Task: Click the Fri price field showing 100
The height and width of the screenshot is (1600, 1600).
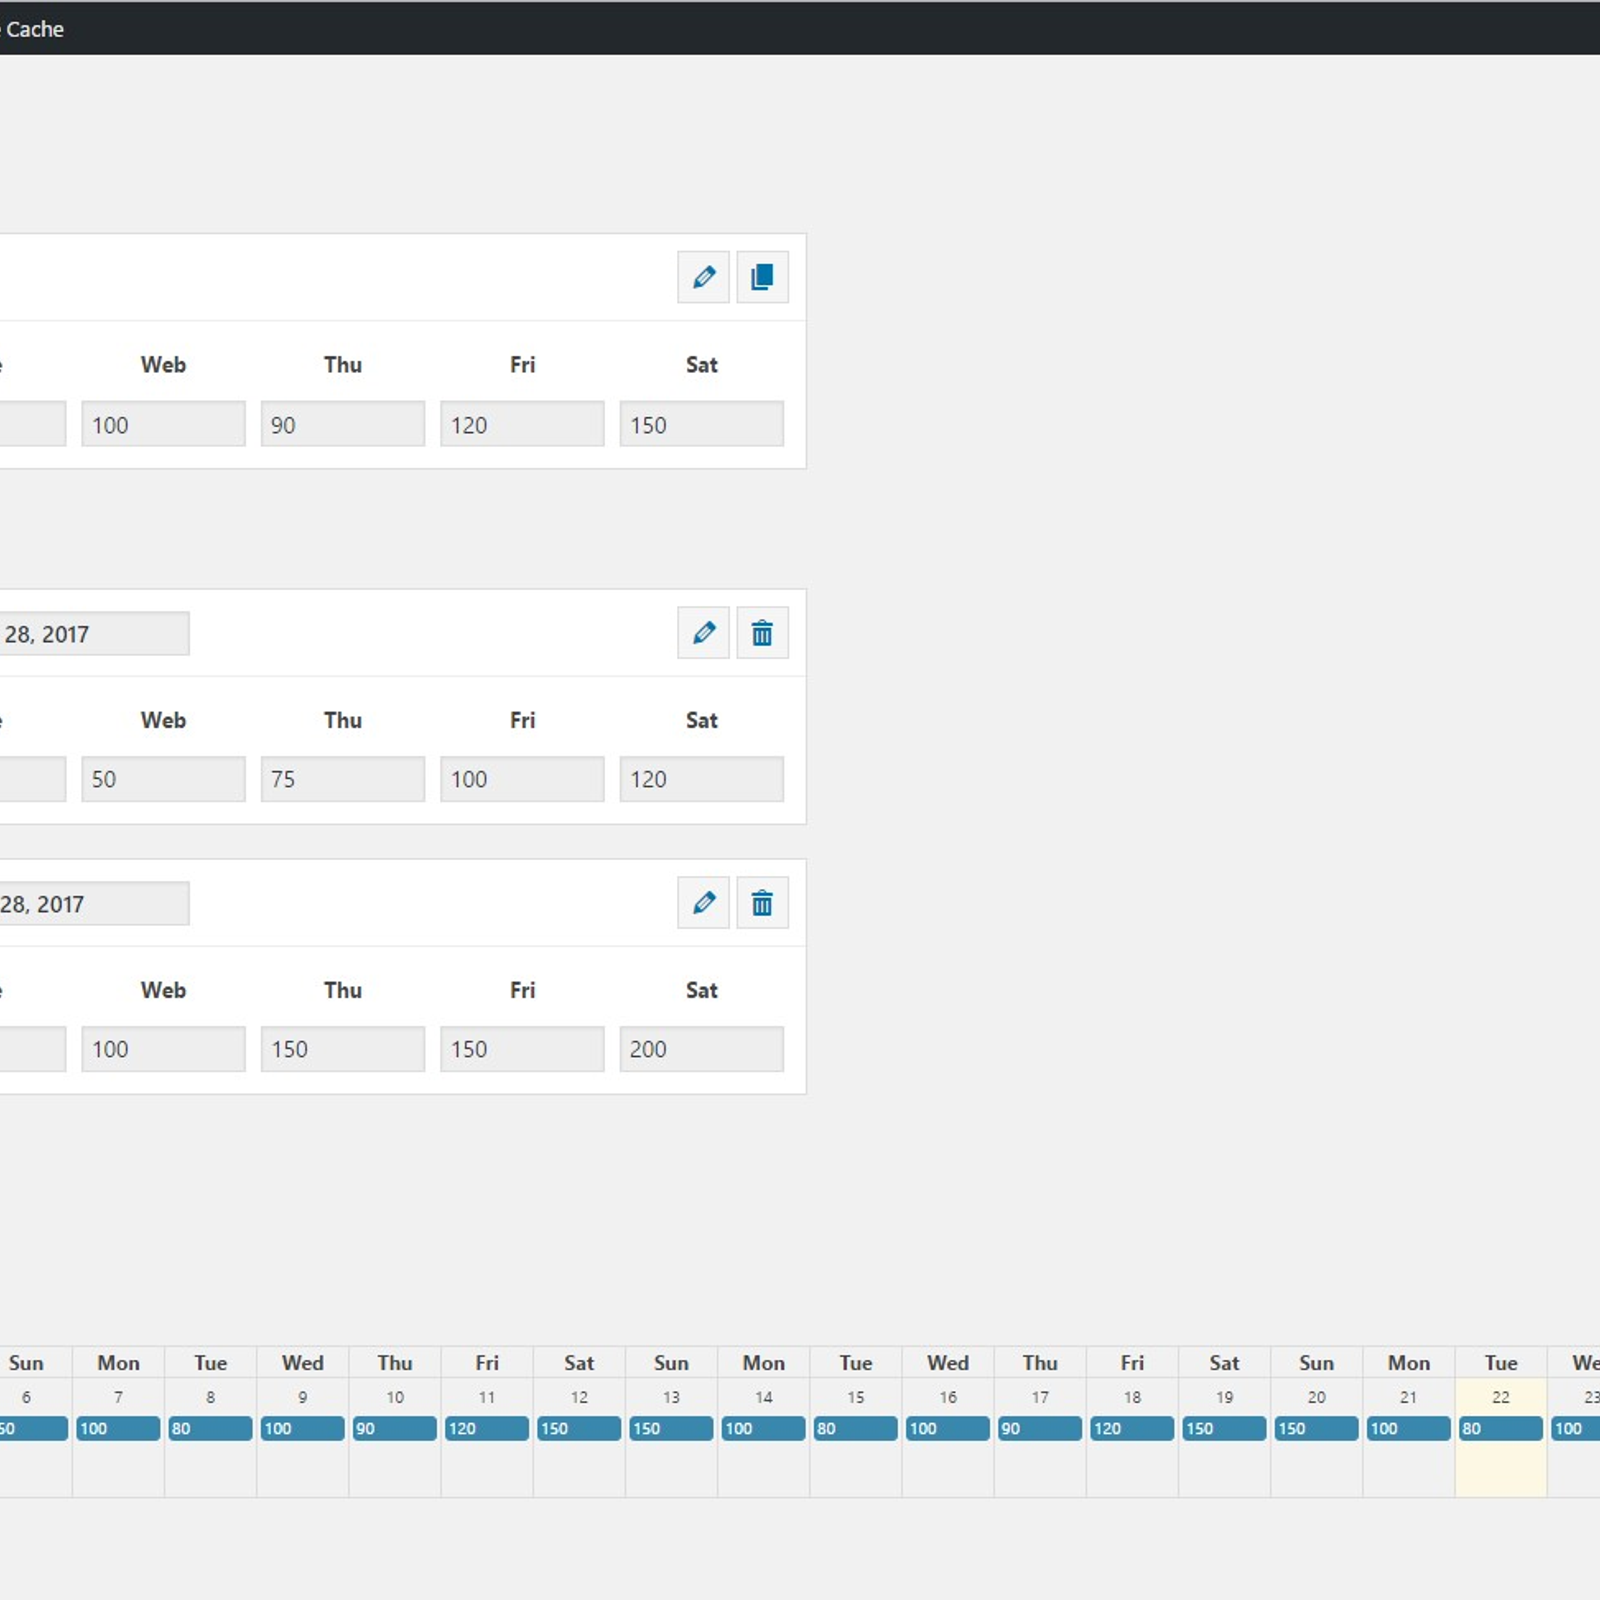Action: click(x=522, y=779)
